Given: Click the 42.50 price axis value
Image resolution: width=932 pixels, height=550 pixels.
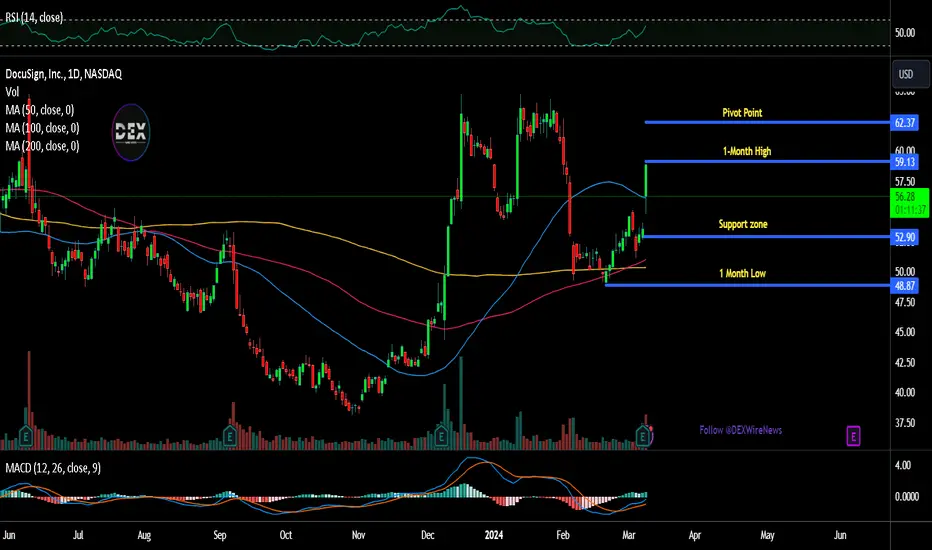Looking at the screenshot, I should pyautogui.click(x=905, y=362).
